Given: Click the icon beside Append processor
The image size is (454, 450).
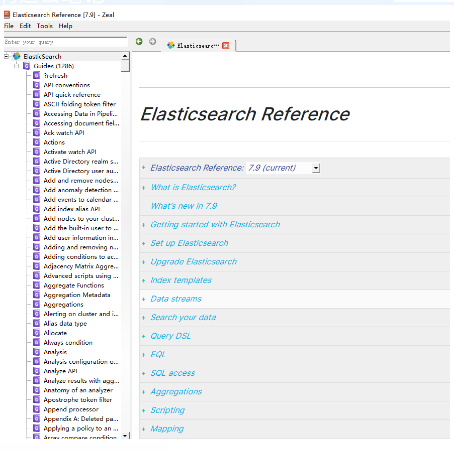Looking at the screenshot, I should (x=36, y=409).
